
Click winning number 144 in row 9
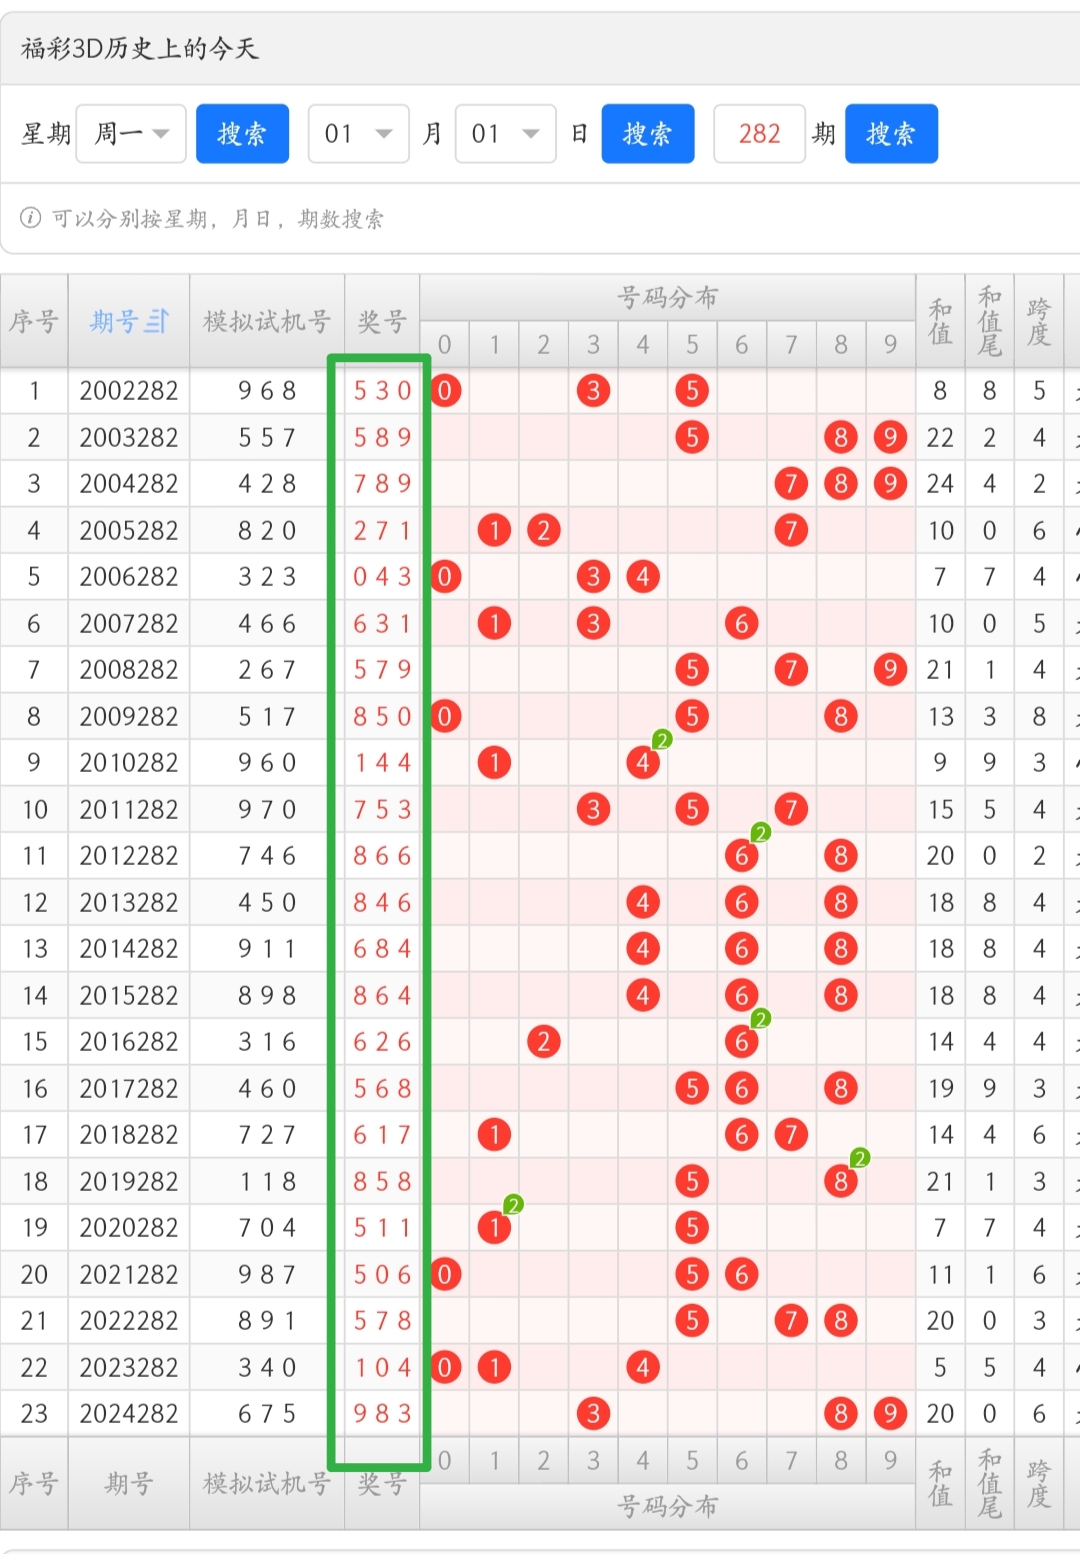[382, 763]
